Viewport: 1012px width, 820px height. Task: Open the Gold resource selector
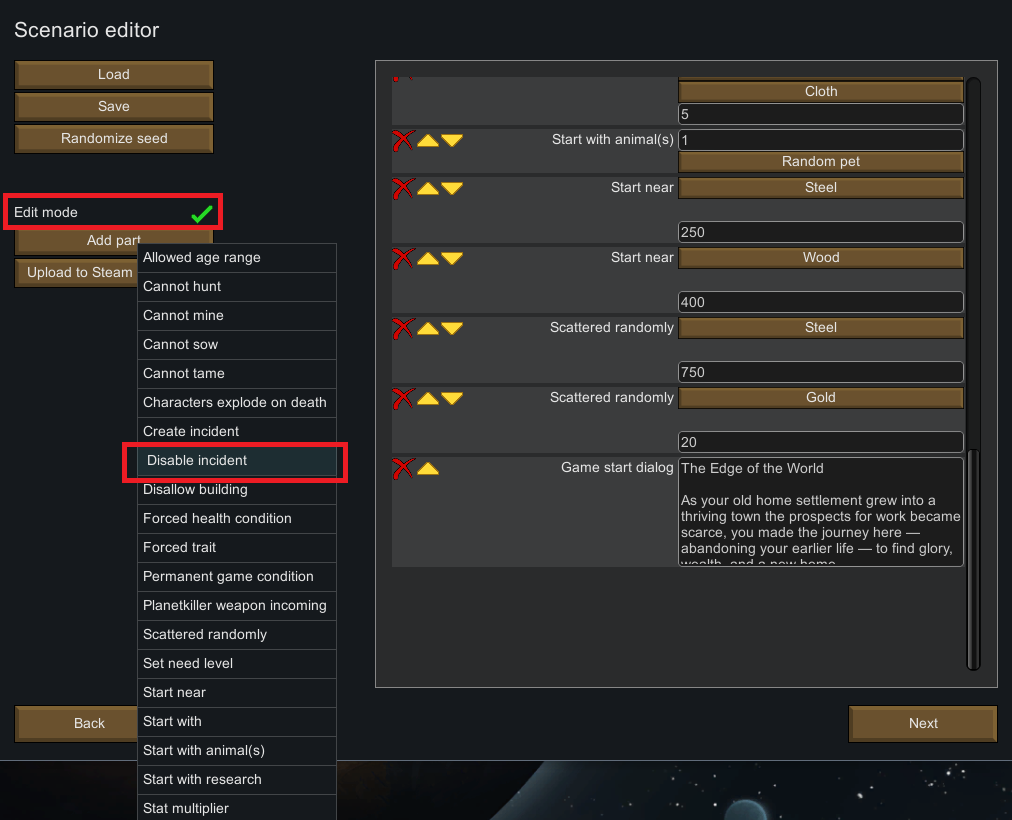pos(820,397)
